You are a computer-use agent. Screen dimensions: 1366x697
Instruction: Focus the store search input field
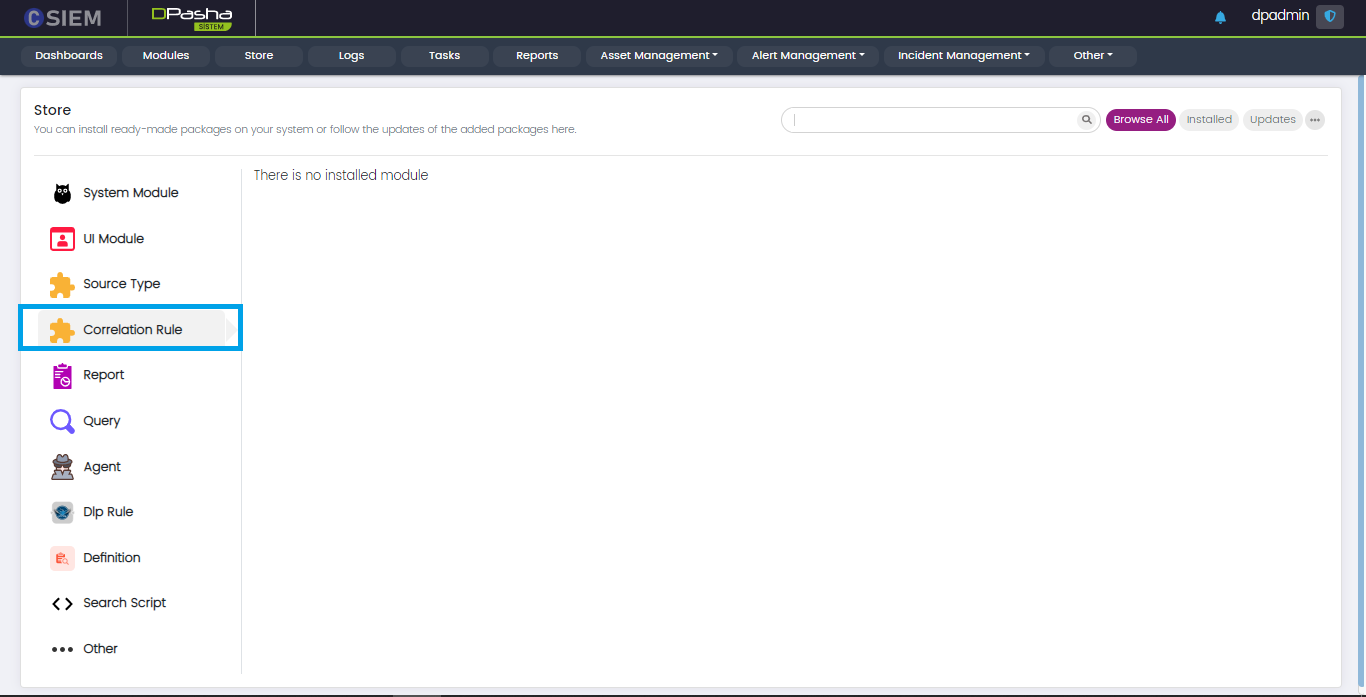(930, 120)
